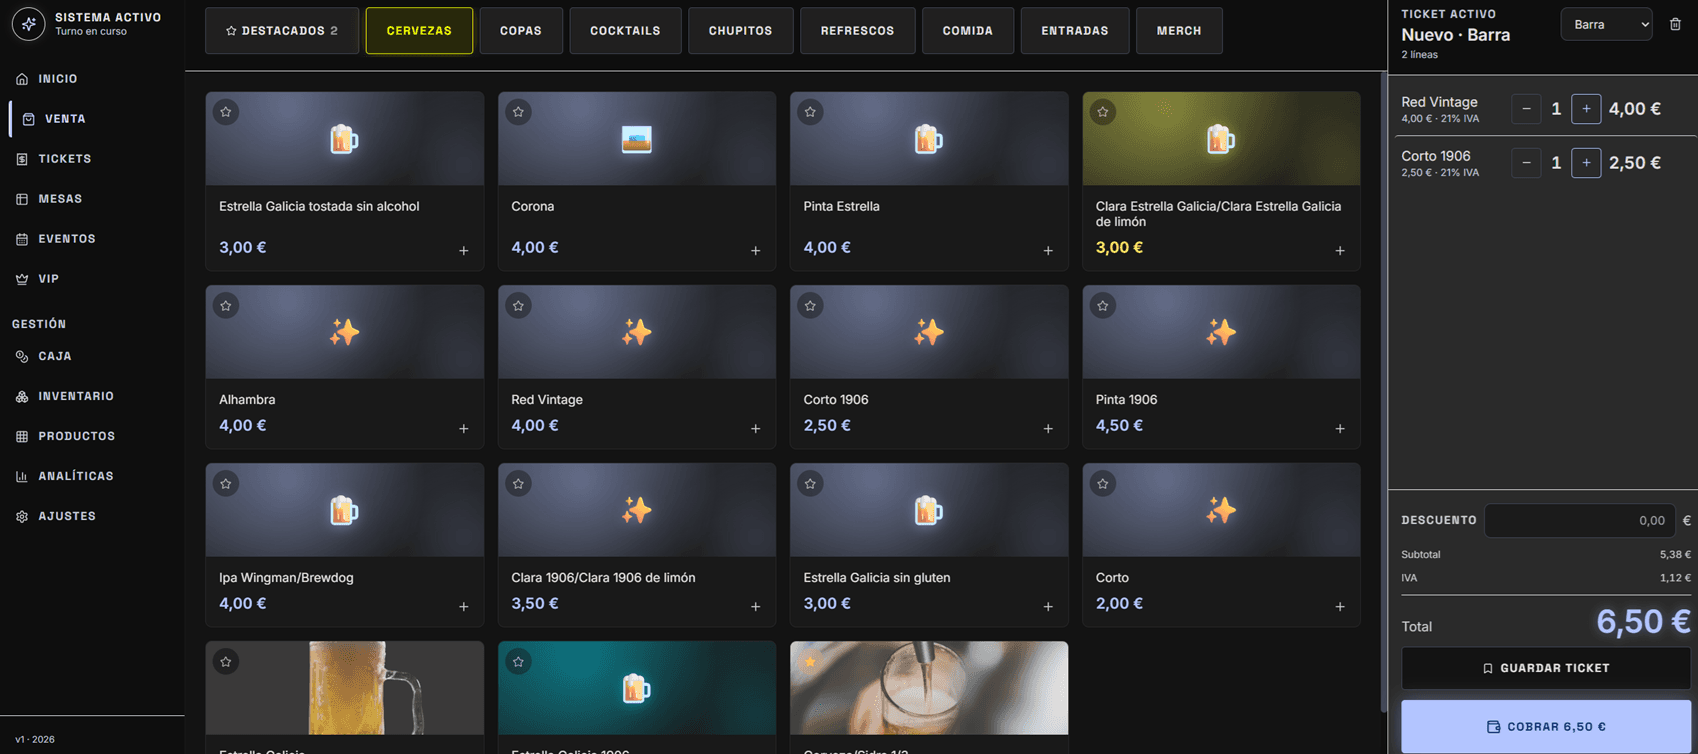Select the Cervezas tab

pos(419,31)
